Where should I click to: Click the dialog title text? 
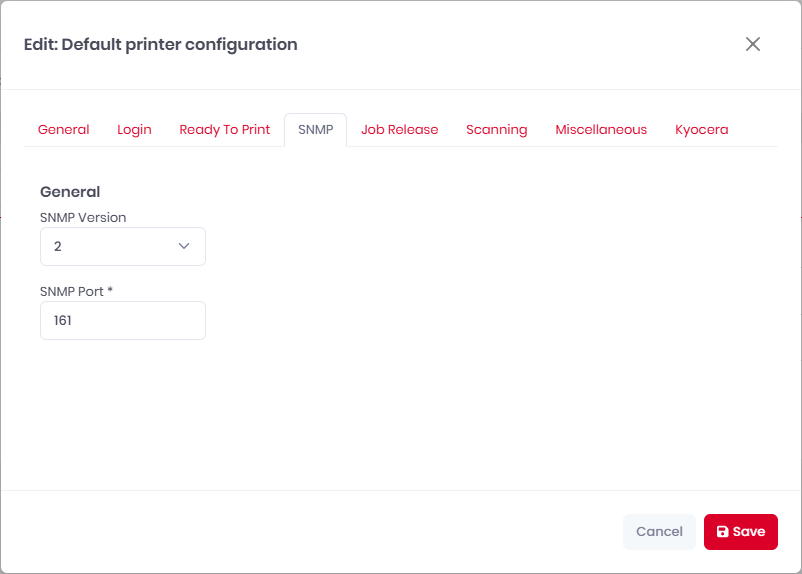pos(160,44)
